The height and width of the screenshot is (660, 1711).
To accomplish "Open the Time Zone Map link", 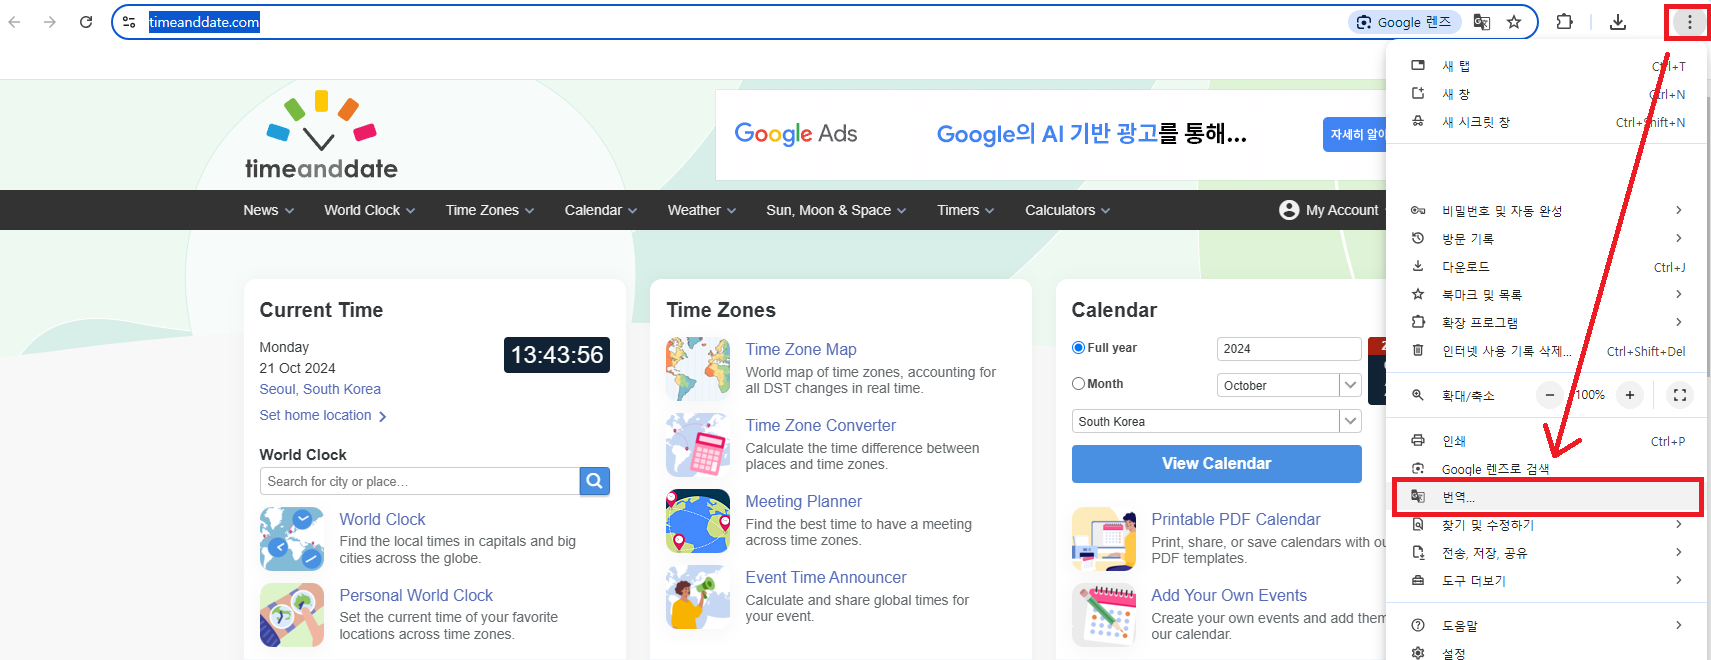I will [x=801, y=349].
